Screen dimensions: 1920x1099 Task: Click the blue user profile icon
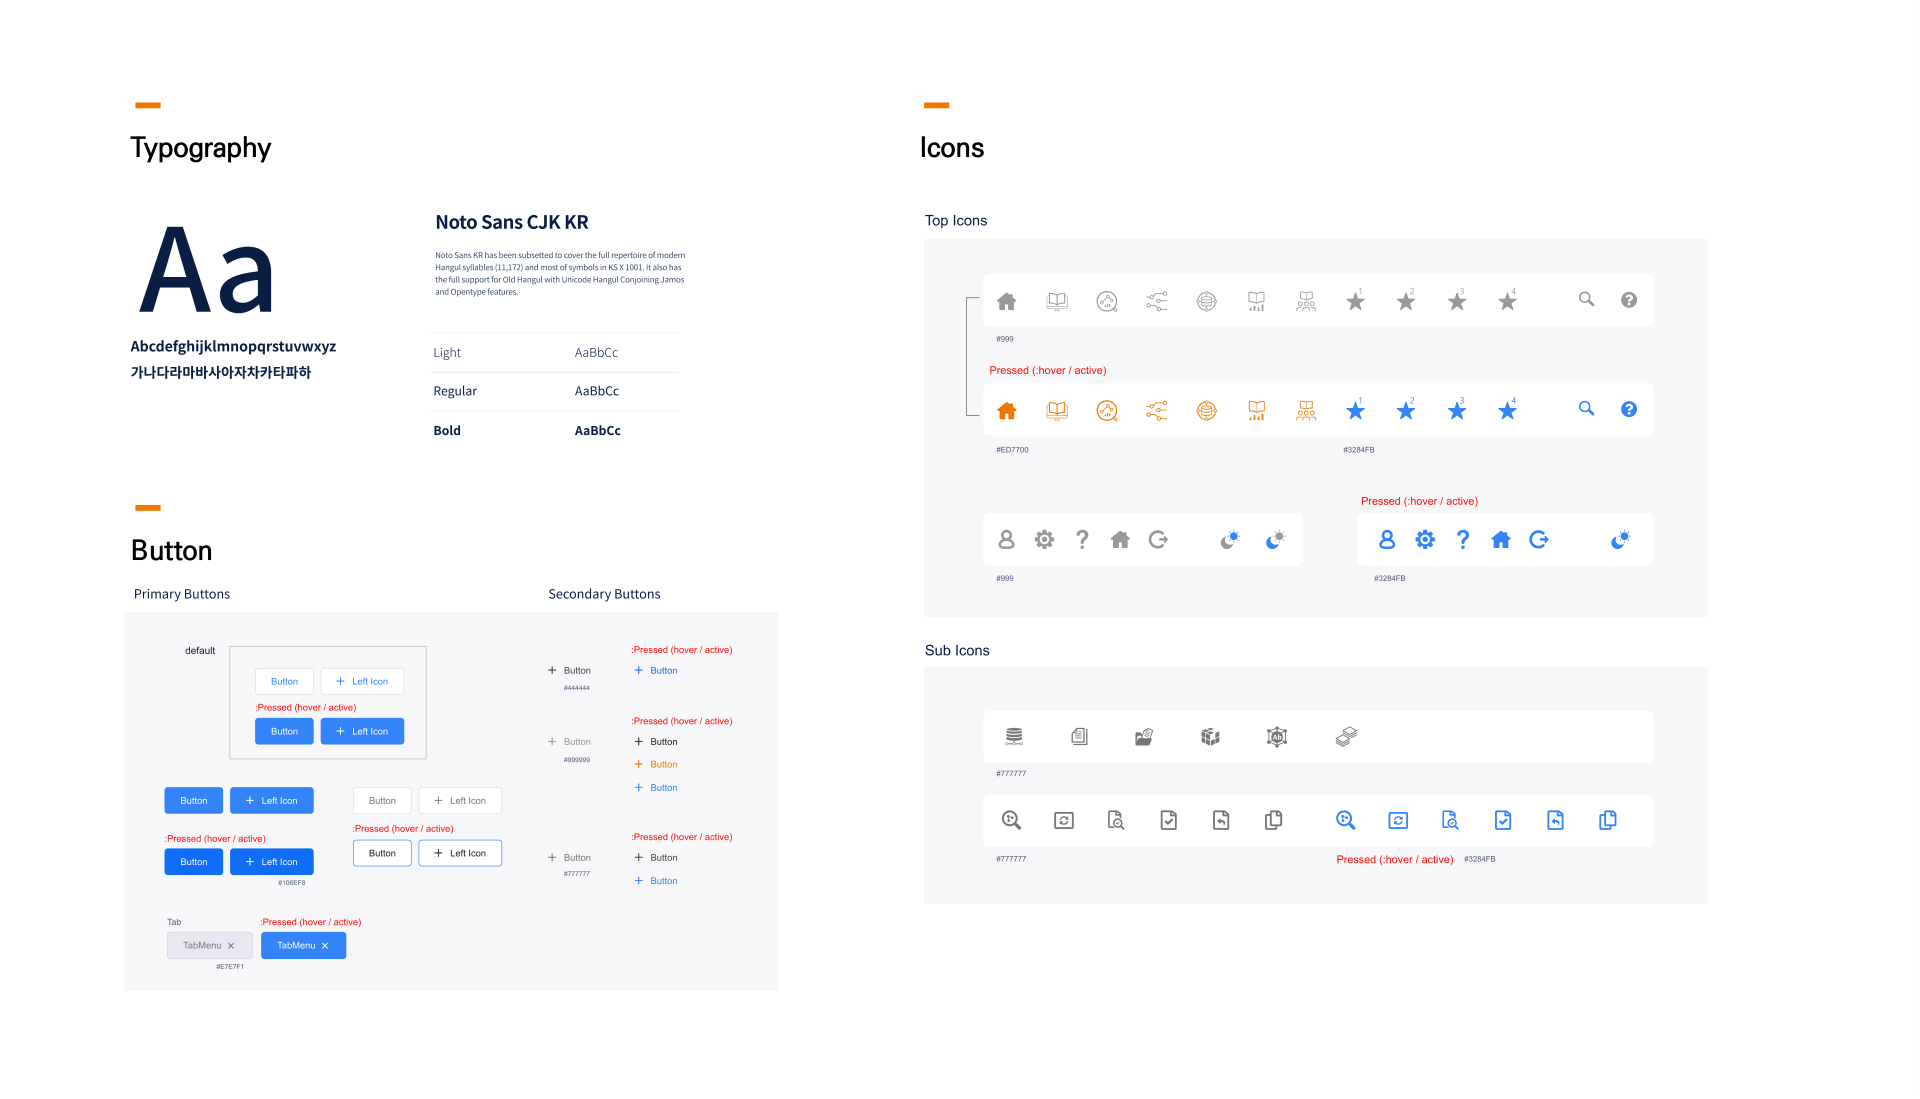(x=1386, y=540)
